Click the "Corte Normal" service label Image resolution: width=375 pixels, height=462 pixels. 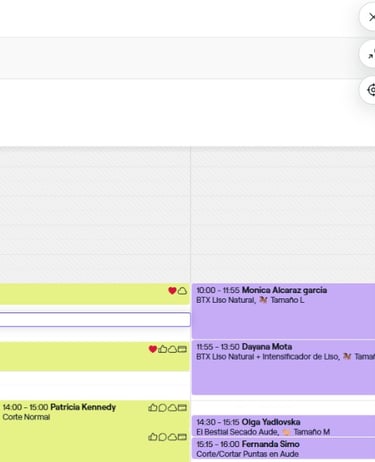click(26, 417)
